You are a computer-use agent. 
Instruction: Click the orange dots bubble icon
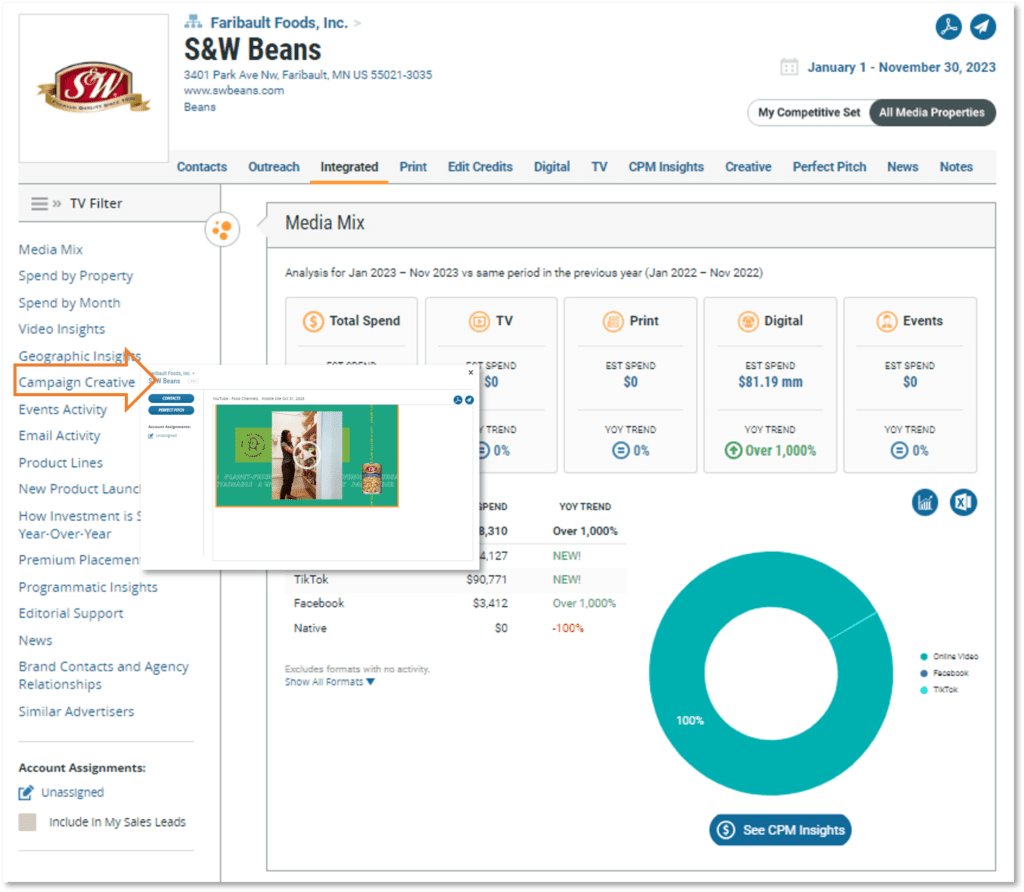[x=222, y=229]
